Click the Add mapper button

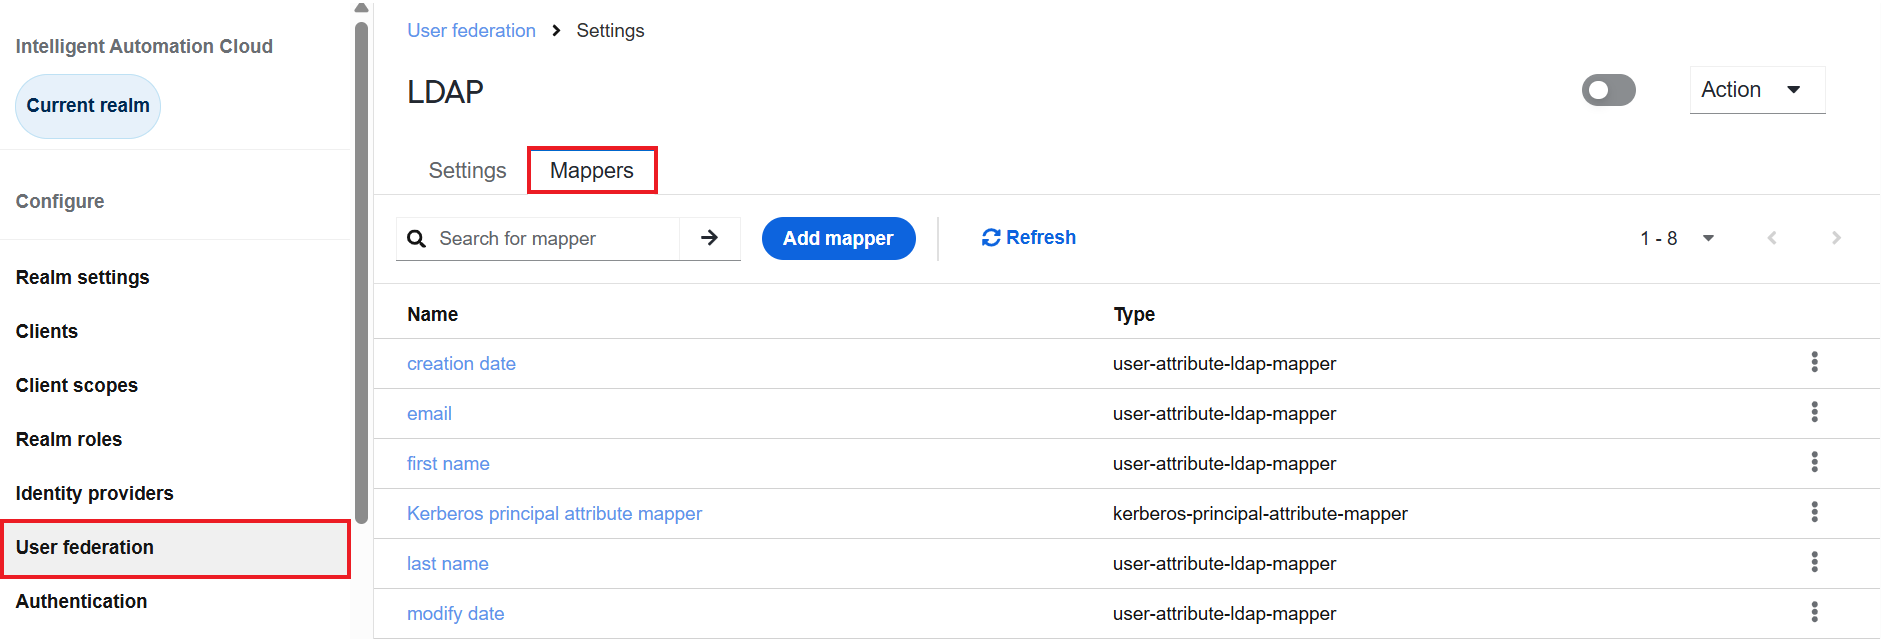coord(838,238)
